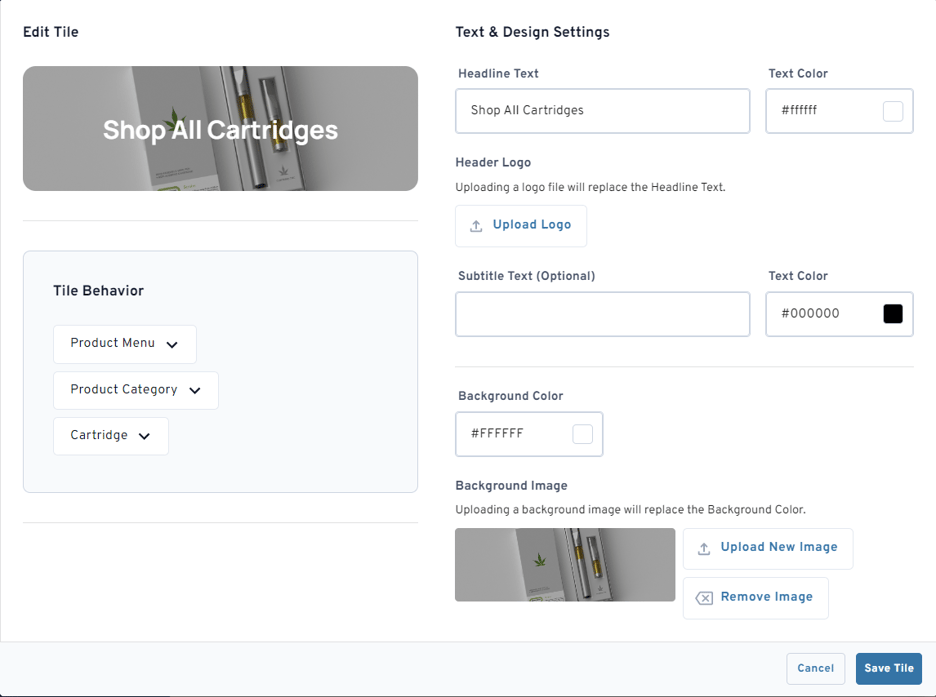Open the background color swatch picker
Viewport: 936px width, 697px height.
point(582,434)
